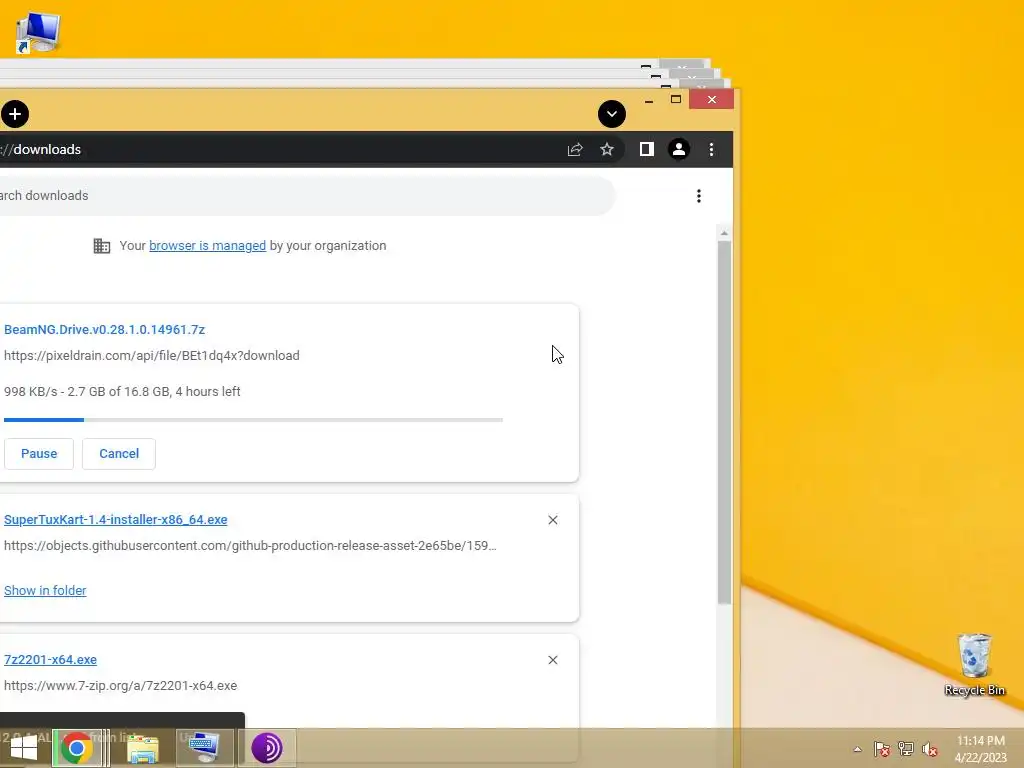Open SuperTuxKart-1.4-installer-x86_64.exe link

point(116,519)
